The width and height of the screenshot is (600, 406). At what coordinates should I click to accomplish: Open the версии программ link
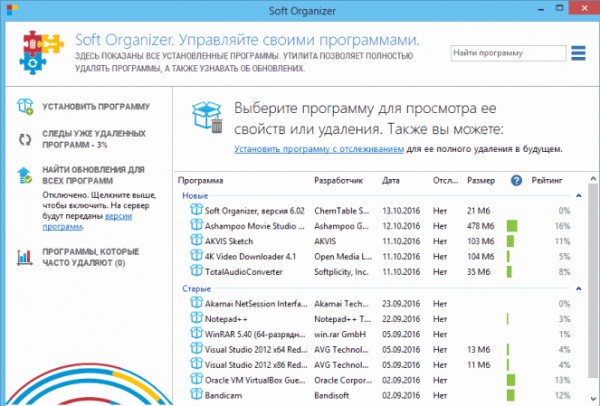point(87,222)
